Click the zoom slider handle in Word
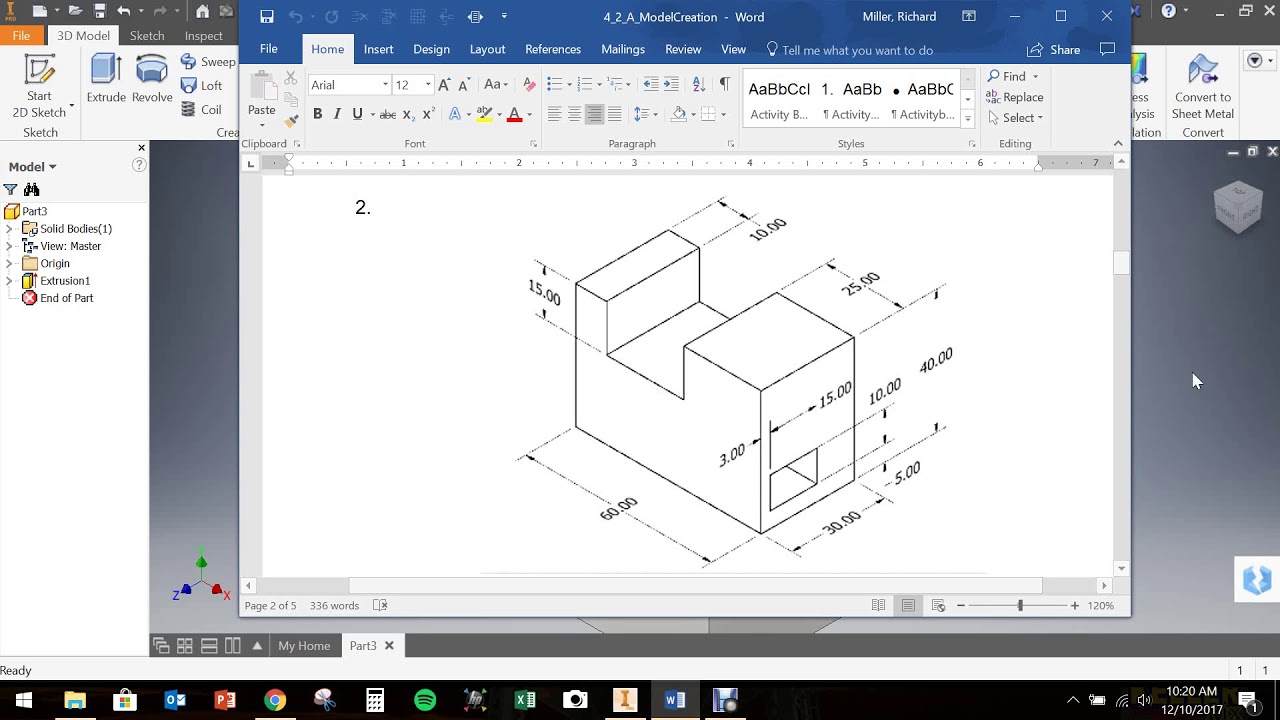The height and width of the screenshot is (720, 1280). 1020,605
